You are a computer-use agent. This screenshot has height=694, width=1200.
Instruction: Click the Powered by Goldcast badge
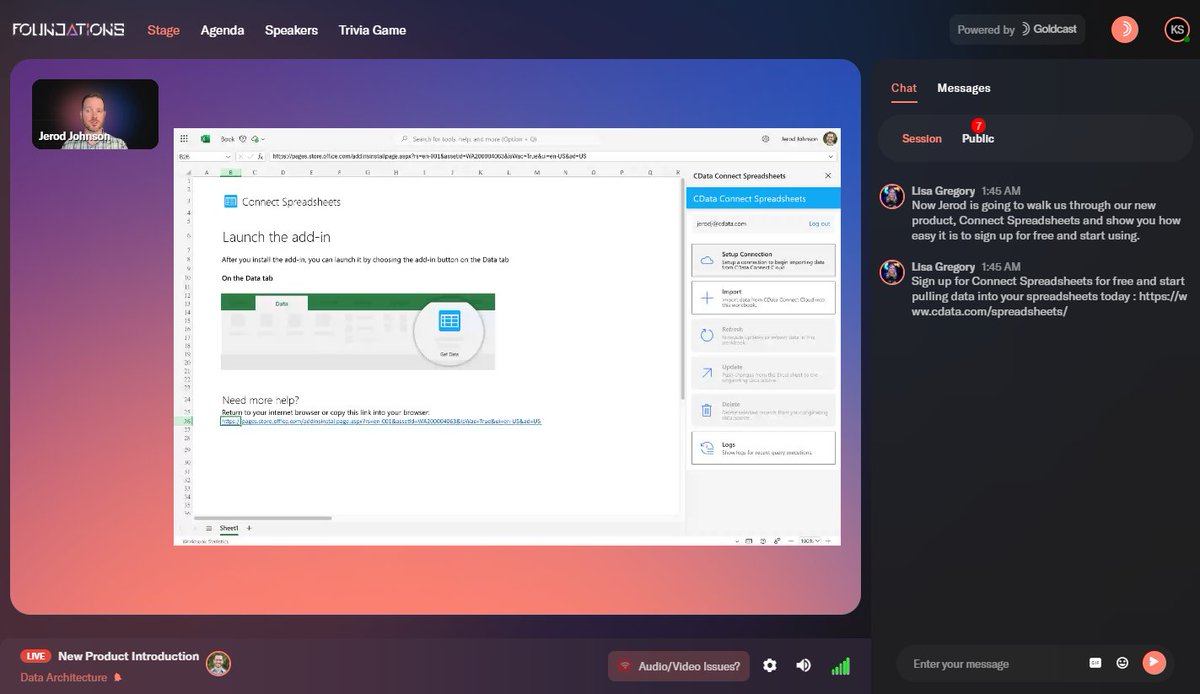[x=1016, y=30]
